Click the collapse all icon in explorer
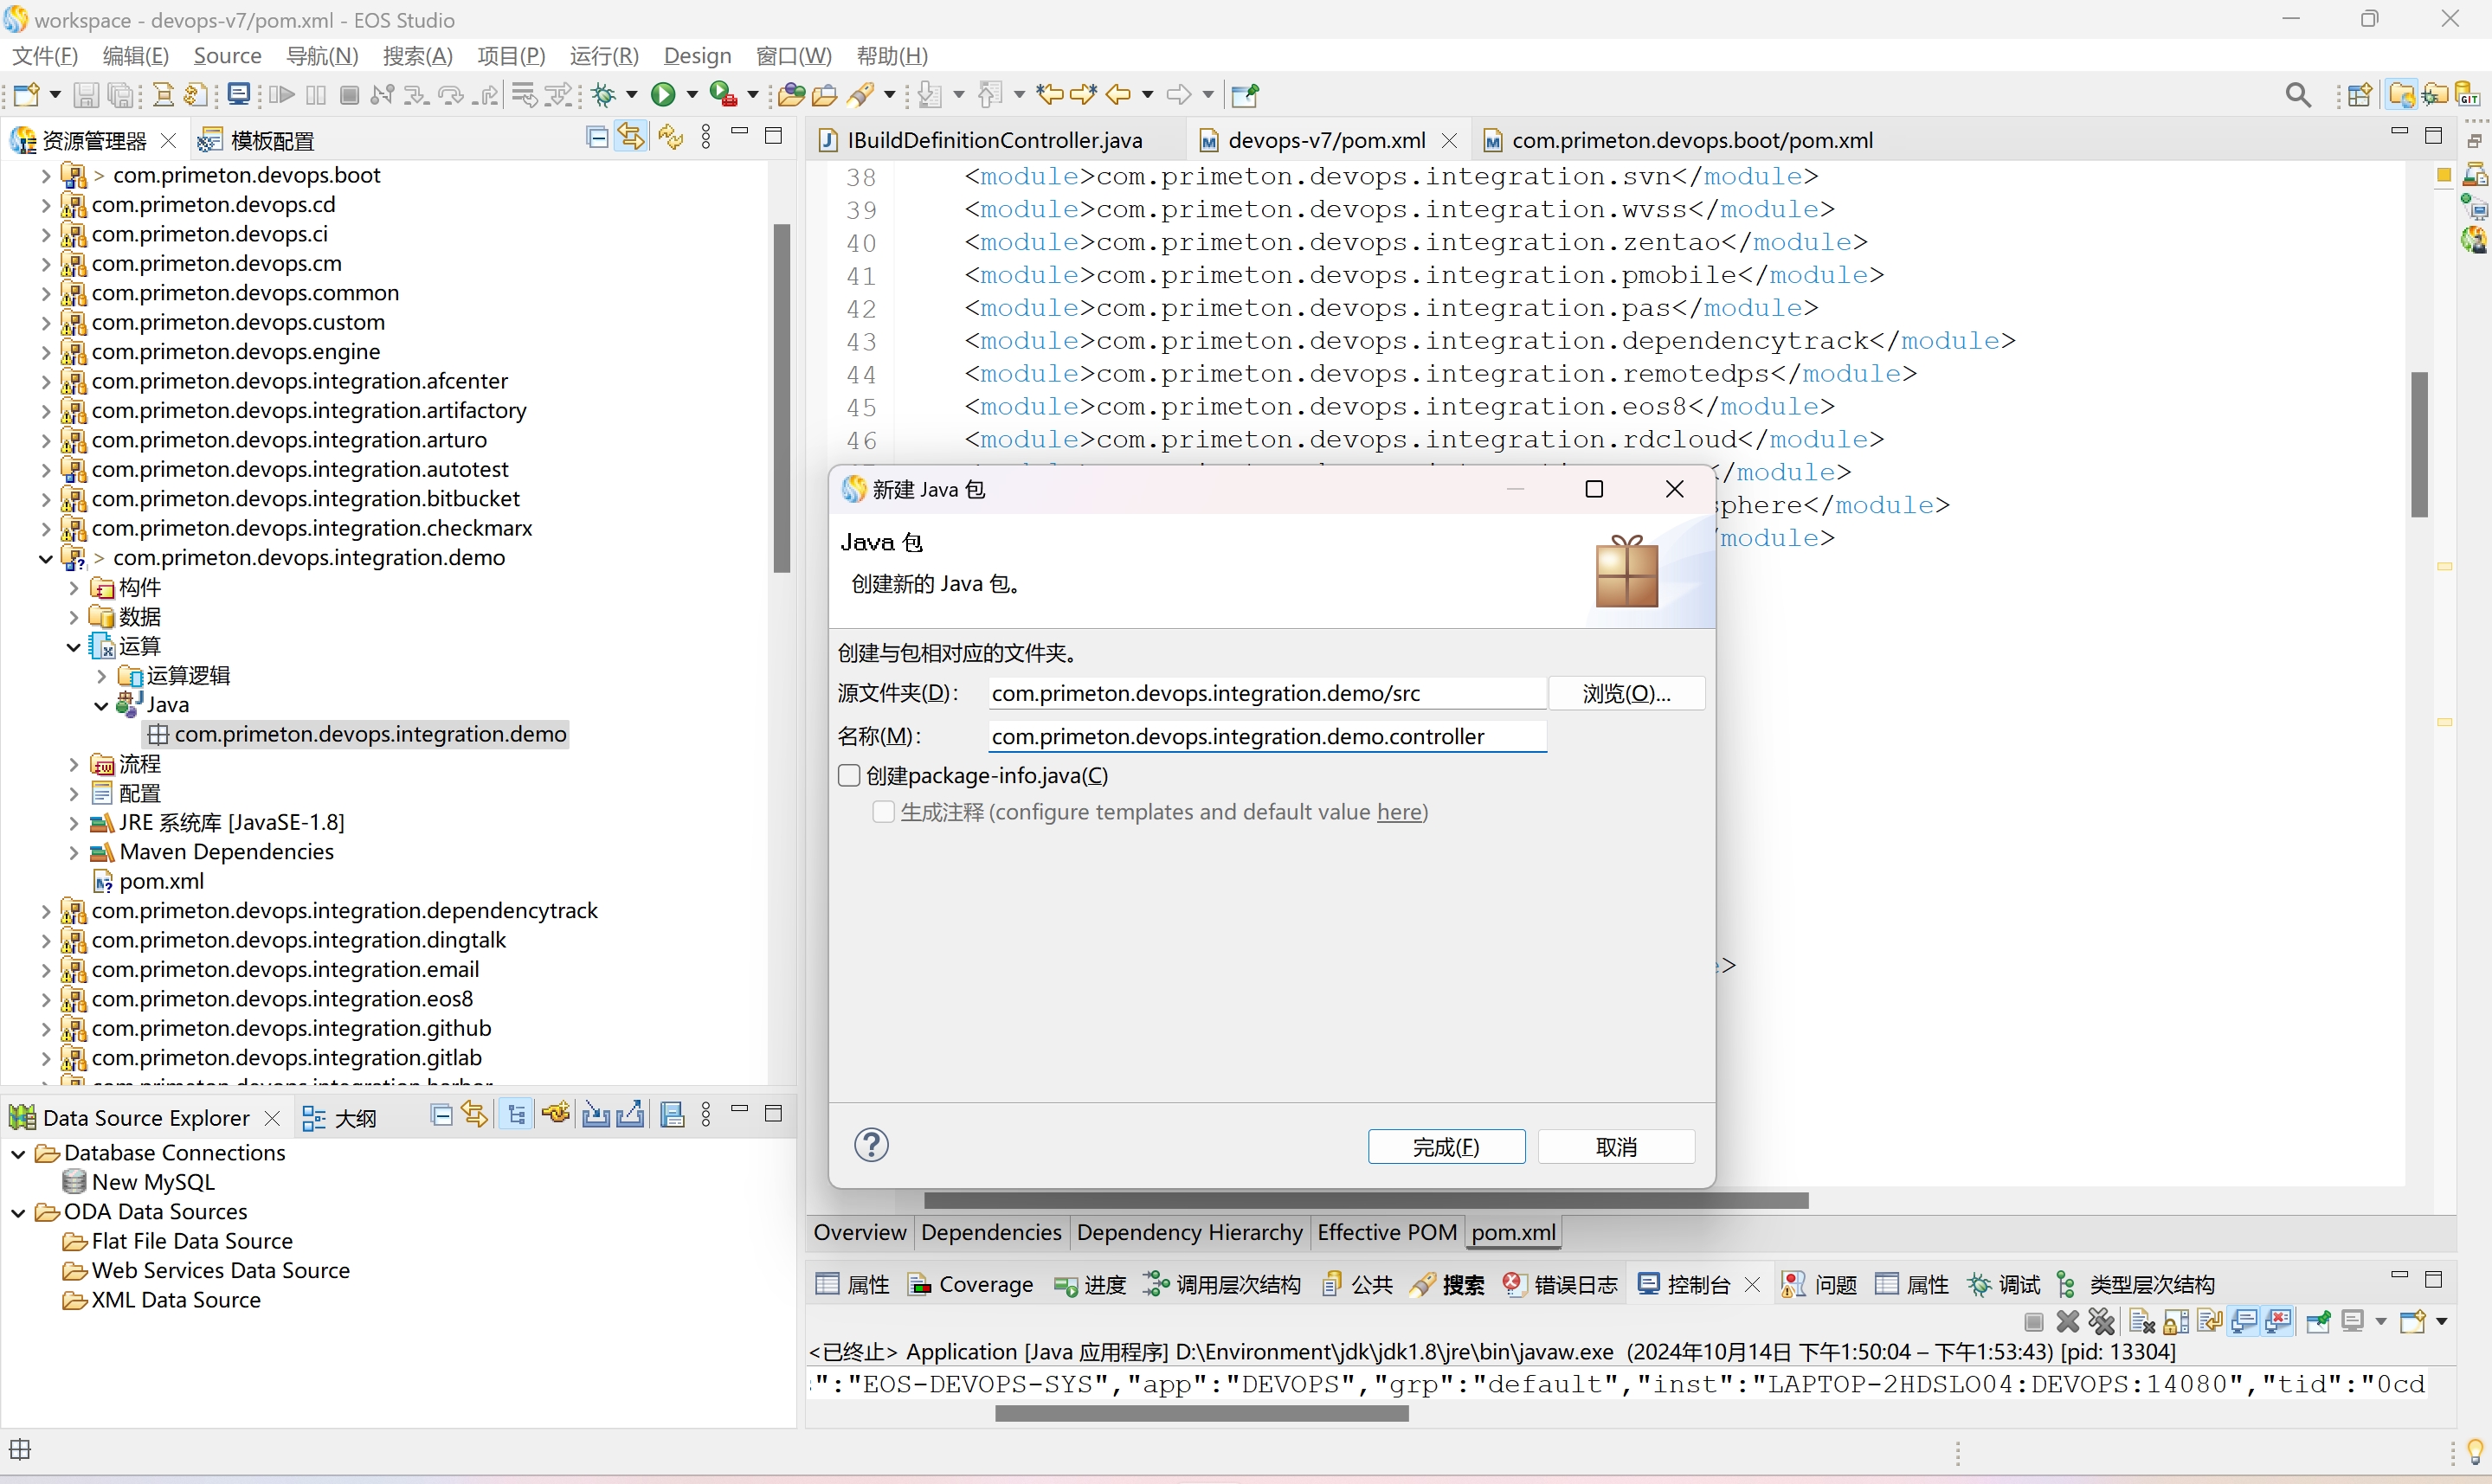The height and width of the screenshot is (1484, 2492). (596, 137)
